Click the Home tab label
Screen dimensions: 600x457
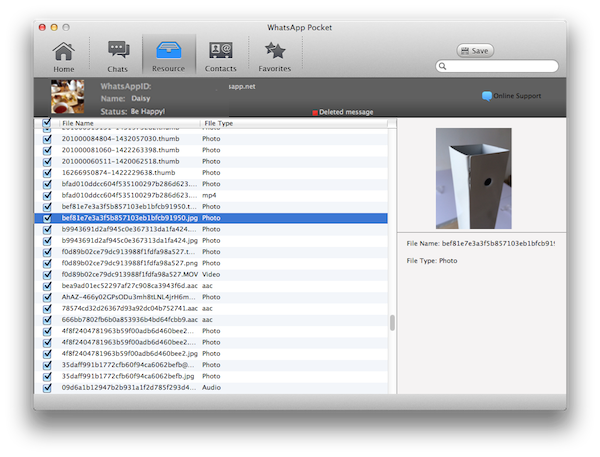(x=64, y=69)
